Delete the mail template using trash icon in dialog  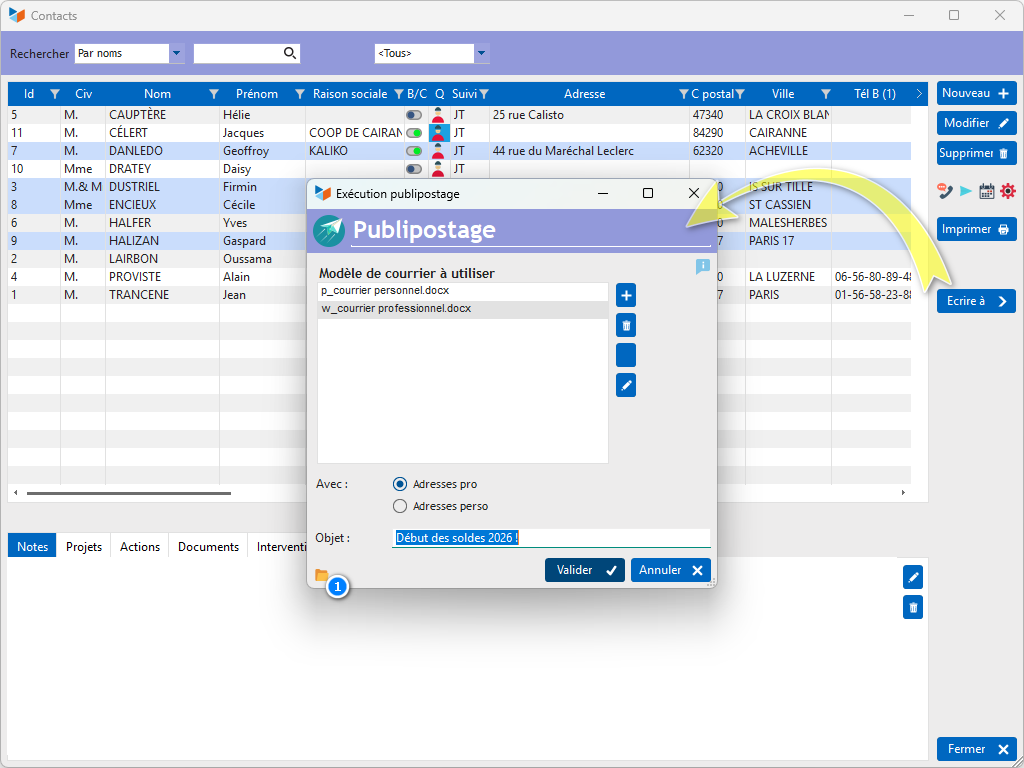click(x=626, y=325)
